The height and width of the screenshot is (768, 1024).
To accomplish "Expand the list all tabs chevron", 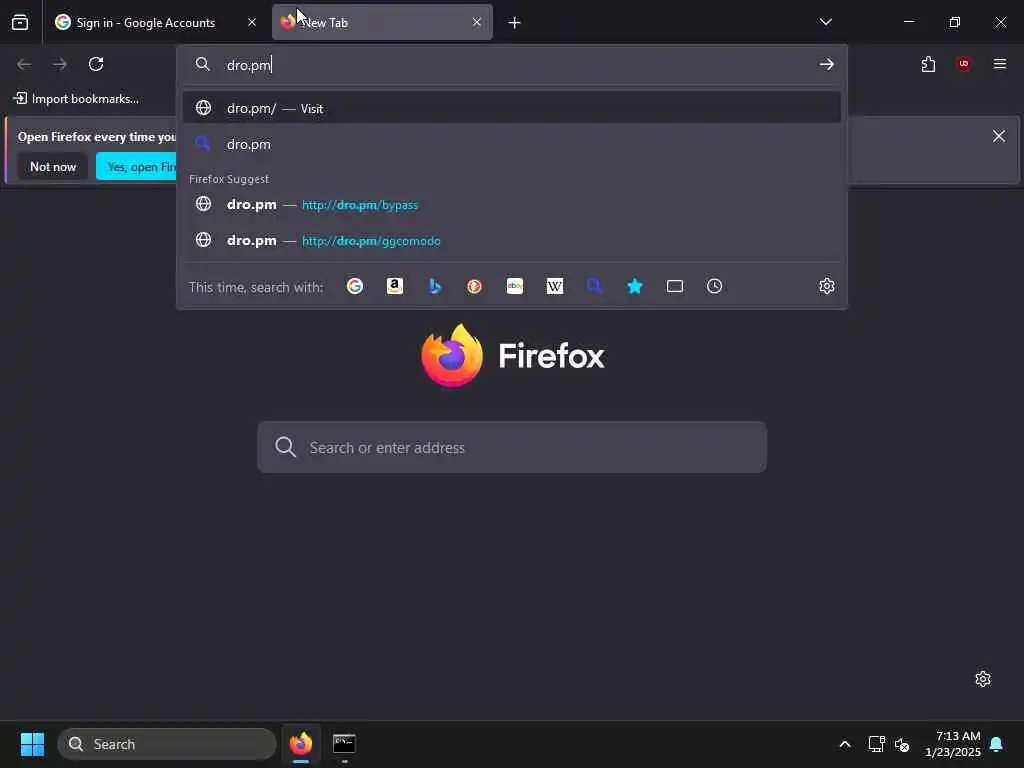I will pyautogui.click(x=825, y=22).
